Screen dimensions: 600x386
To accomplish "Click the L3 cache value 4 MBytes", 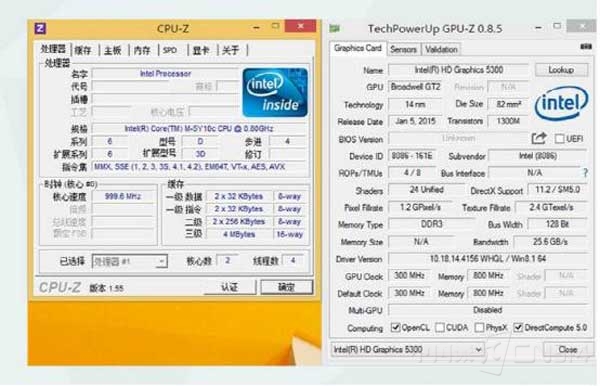I will [x=239, y=234].
